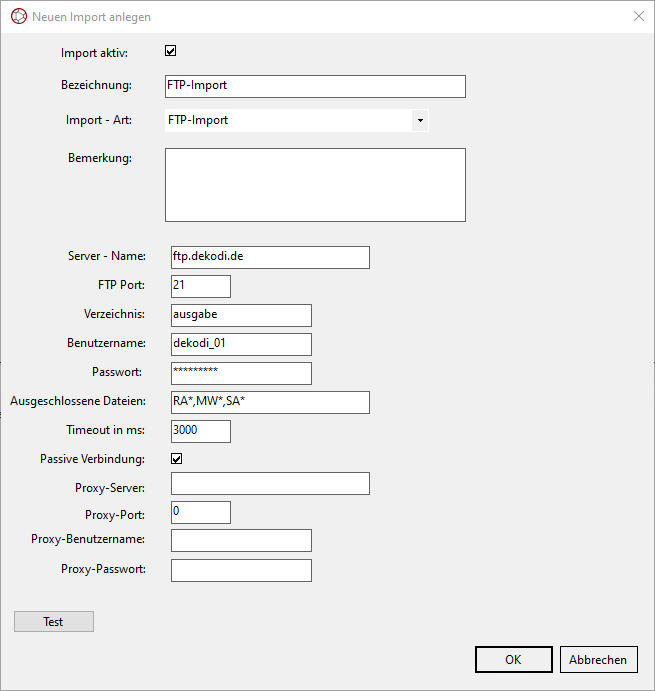Select the Passwort field
This screenshot has height=691, width=655.
(x=241, y=373)
